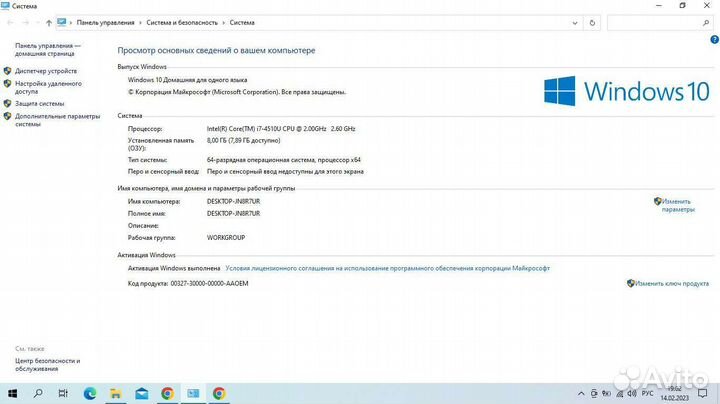Screen dimensions: 720x404
Task: Click the РУС language indicator
Action: point(647,393)
